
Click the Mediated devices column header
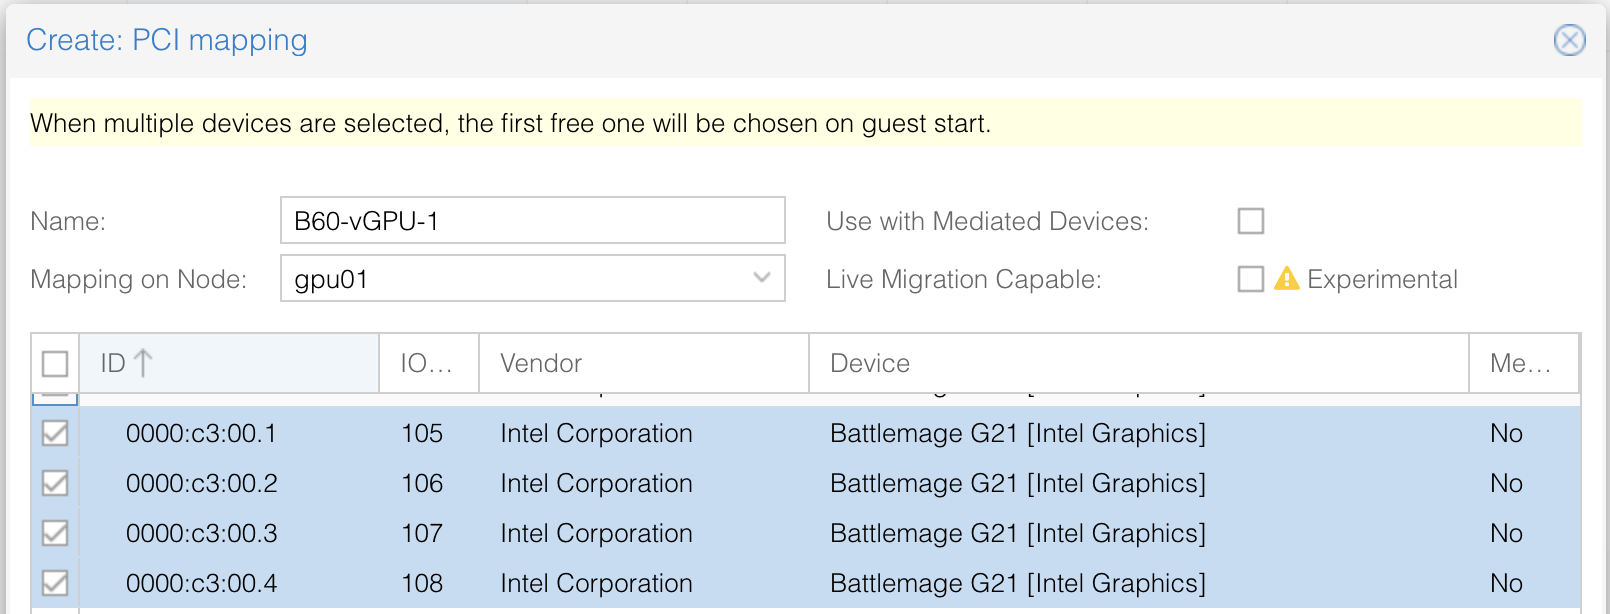pyautogui.click(x=1520, y=363)
